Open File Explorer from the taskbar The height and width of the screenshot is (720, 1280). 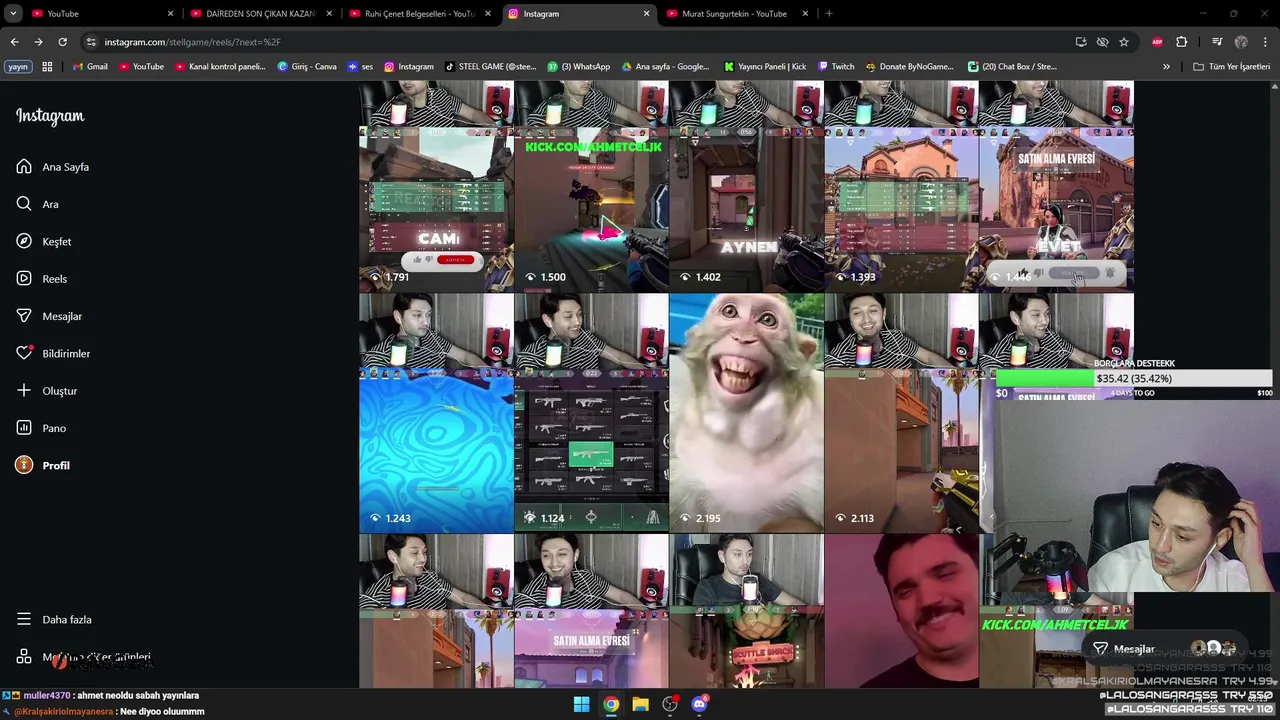click(640, 704)
